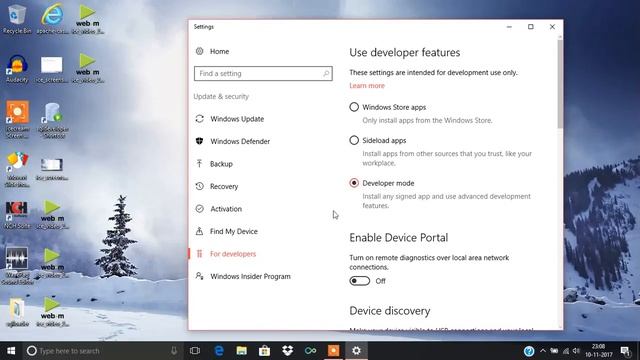640x360 pixels.
Task: Click the Windows Insider Program person icon
Action: pos(200,276)
